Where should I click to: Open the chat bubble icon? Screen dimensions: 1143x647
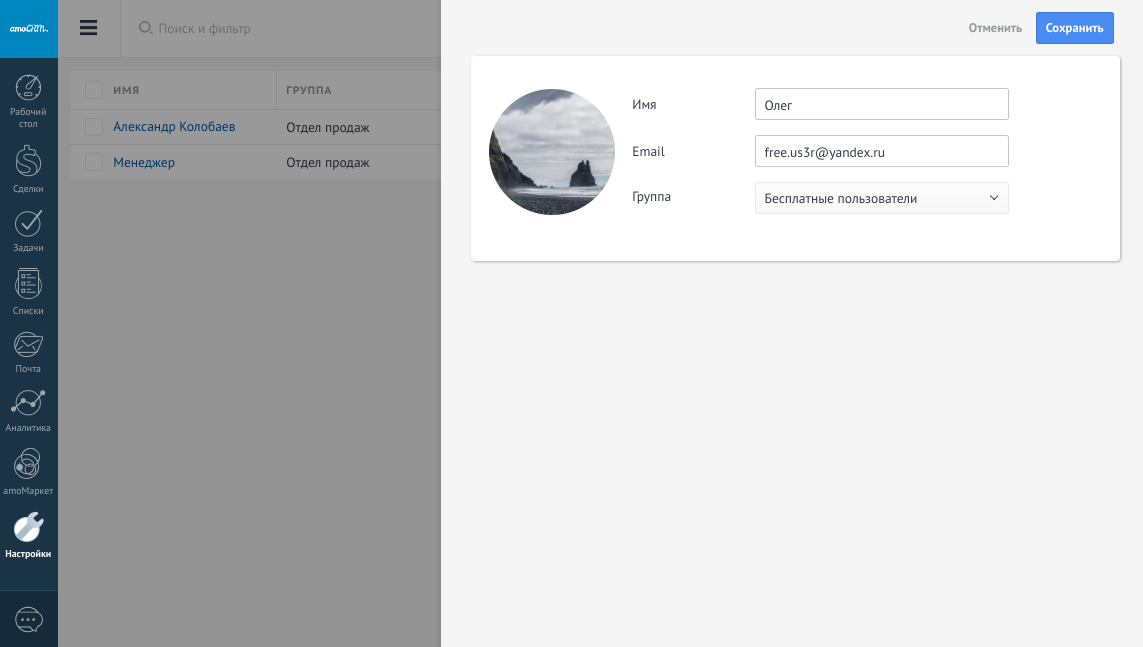[29, 620]
